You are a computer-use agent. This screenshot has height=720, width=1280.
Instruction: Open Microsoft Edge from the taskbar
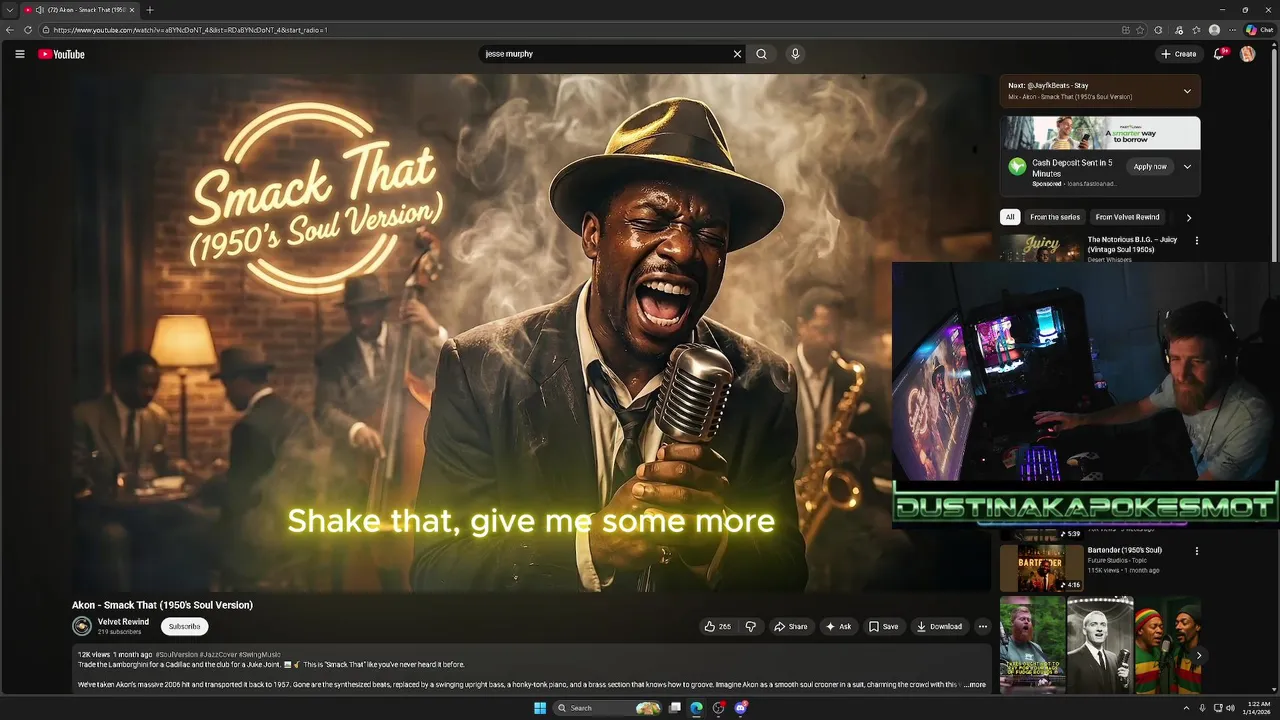697,708
